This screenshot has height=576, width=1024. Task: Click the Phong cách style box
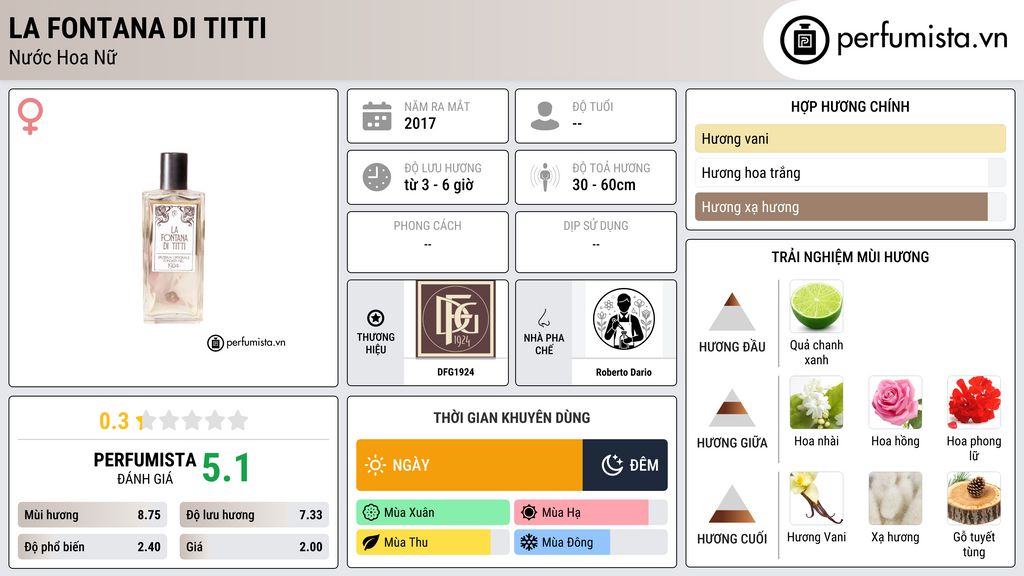pos(428,242)
